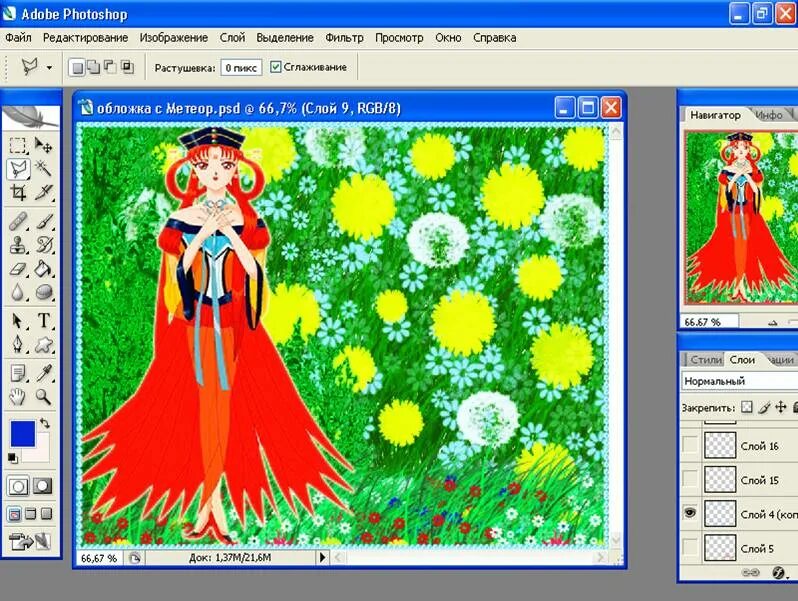Select the Crop tool
The height and width of the screenshot is (601, 798).
coord(18,192)
